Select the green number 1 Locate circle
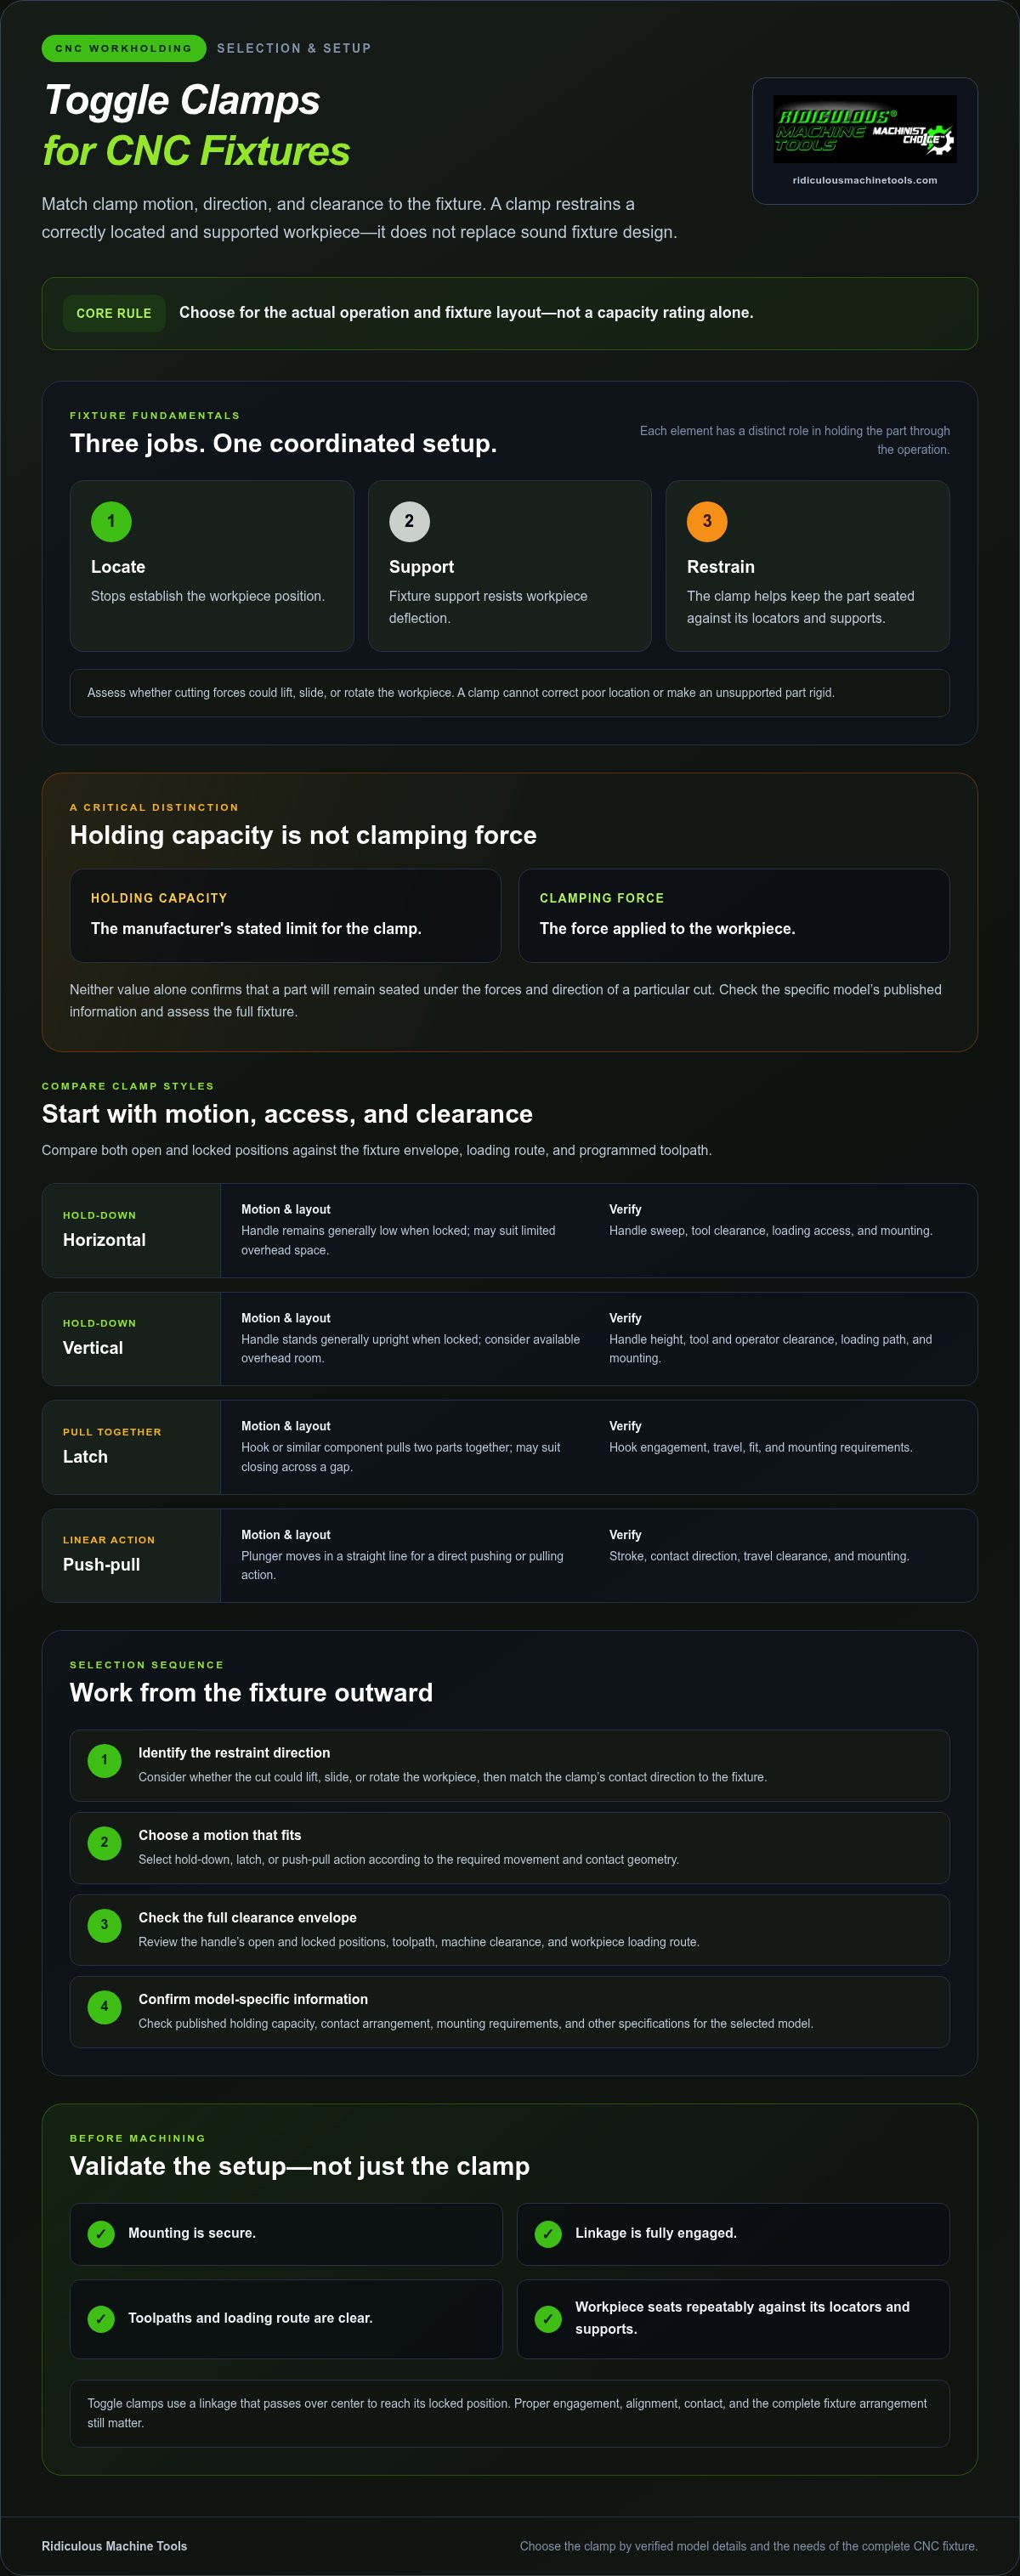Image resolution: width=1020 pixels, height=2576 pixels. click(x=111, y=521)
